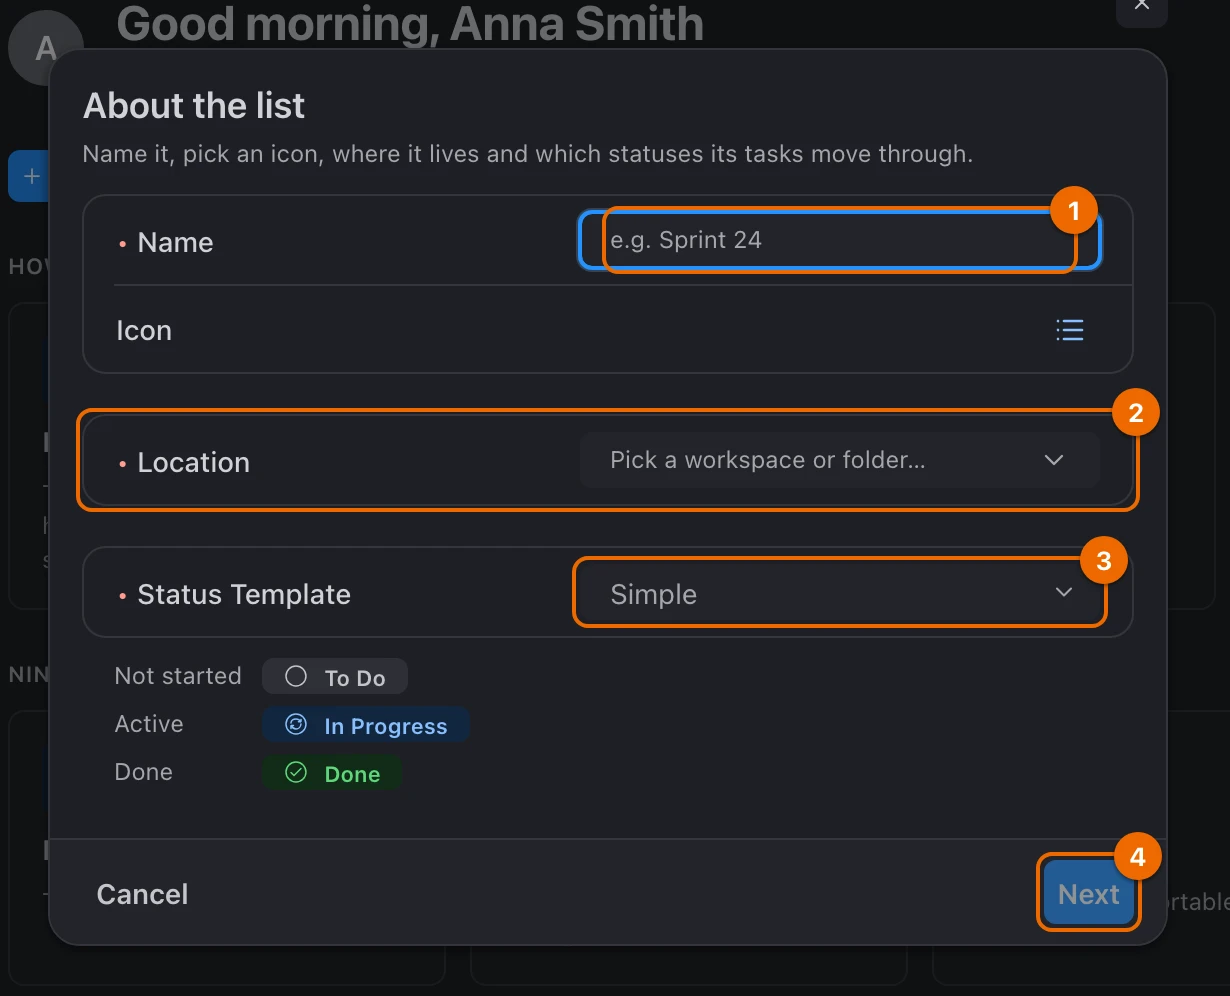This screenshot has height=996, width=1230.
Task: Click the To Do status badge
Action: [335, 677]
